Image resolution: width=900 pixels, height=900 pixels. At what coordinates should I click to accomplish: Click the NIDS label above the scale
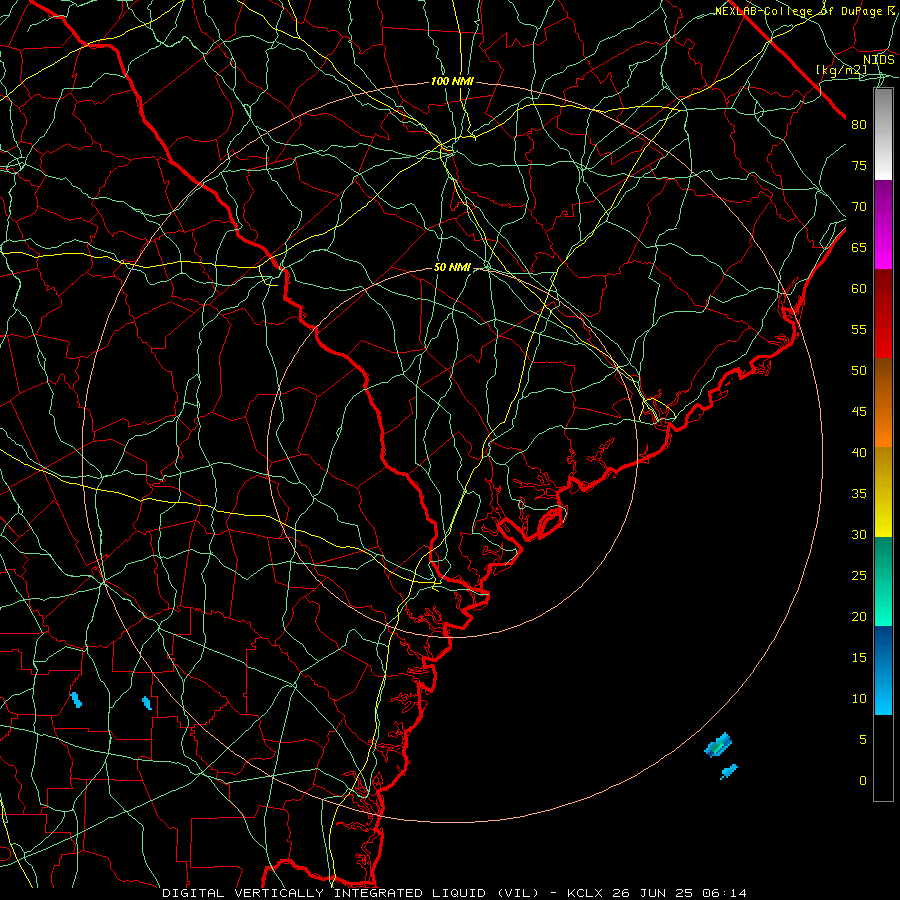(x=879, y=60)
